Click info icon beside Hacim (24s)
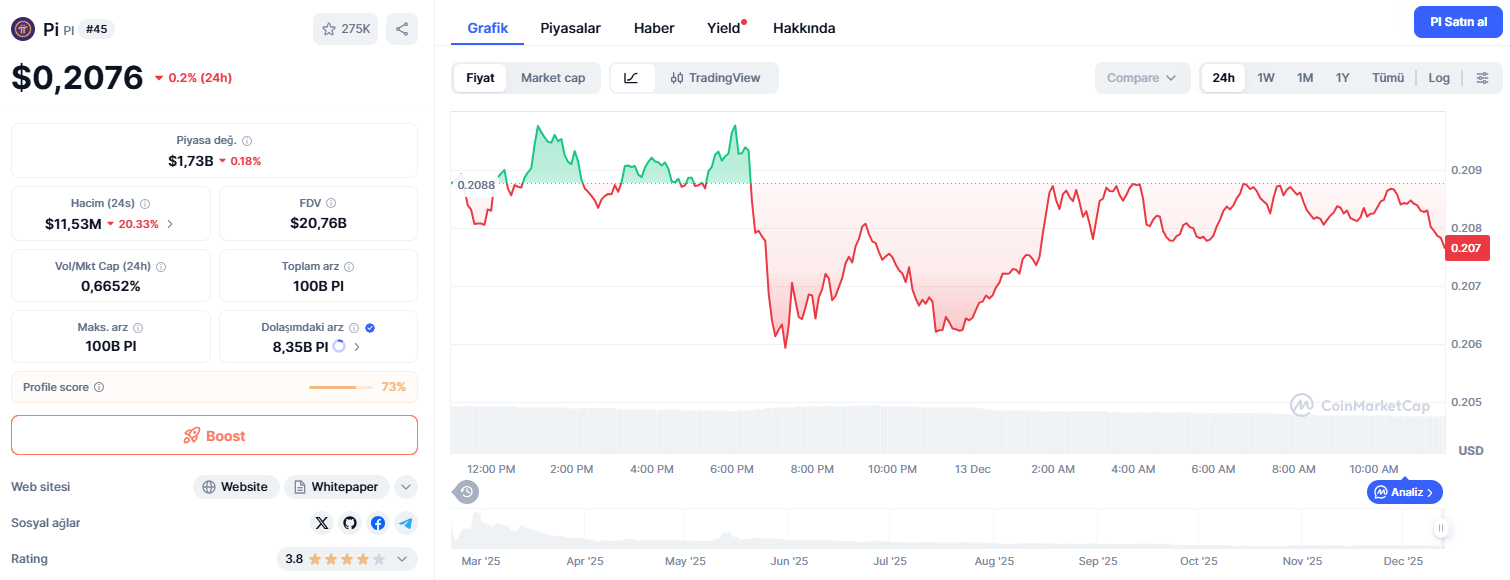 145,203
